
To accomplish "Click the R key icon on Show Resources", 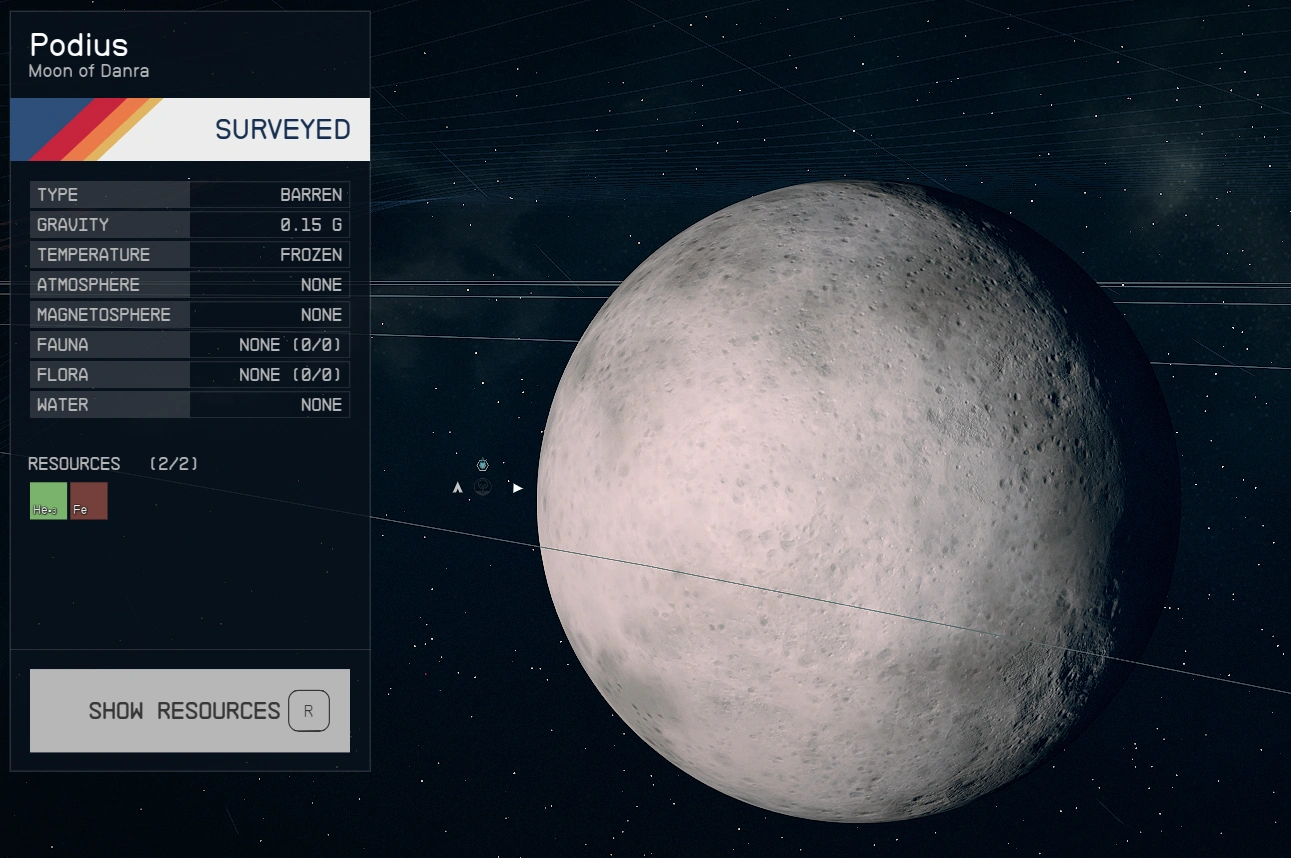I will pos(309,711).
